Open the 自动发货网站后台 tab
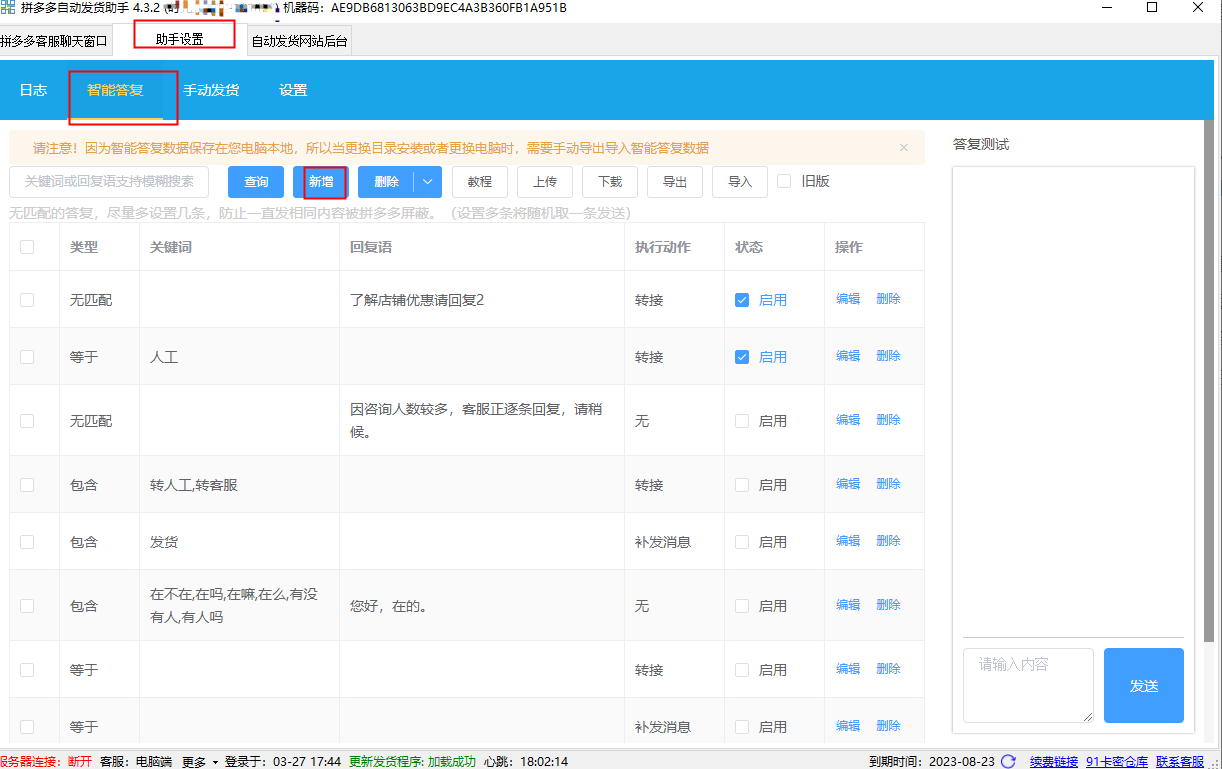Image resolution: width=1222 pixels, height=769 pixels. tap(299, 41)
